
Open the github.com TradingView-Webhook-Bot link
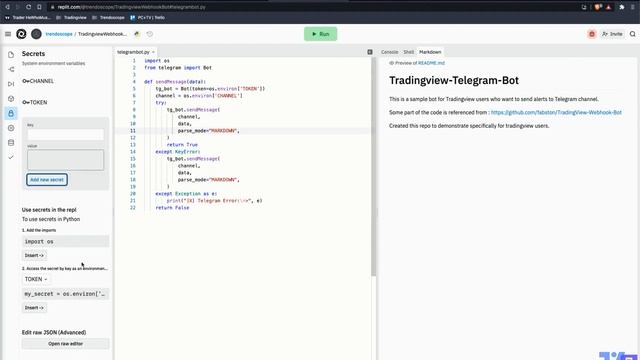(556, 112)
